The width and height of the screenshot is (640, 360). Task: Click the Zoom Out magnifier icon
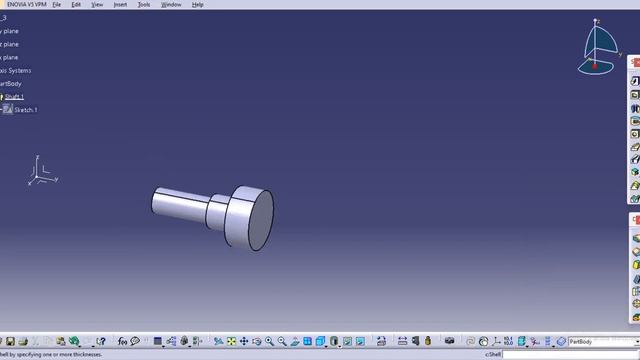point(282,341)
